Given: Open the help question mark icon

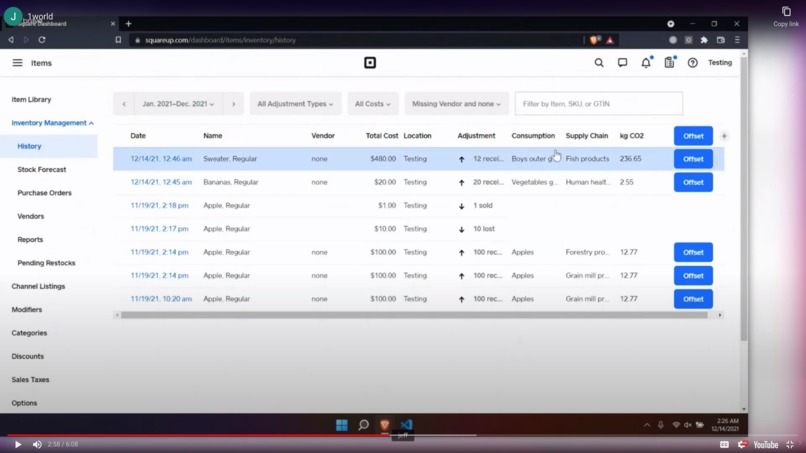Looking at the screenshot, I should coord(692,63).
